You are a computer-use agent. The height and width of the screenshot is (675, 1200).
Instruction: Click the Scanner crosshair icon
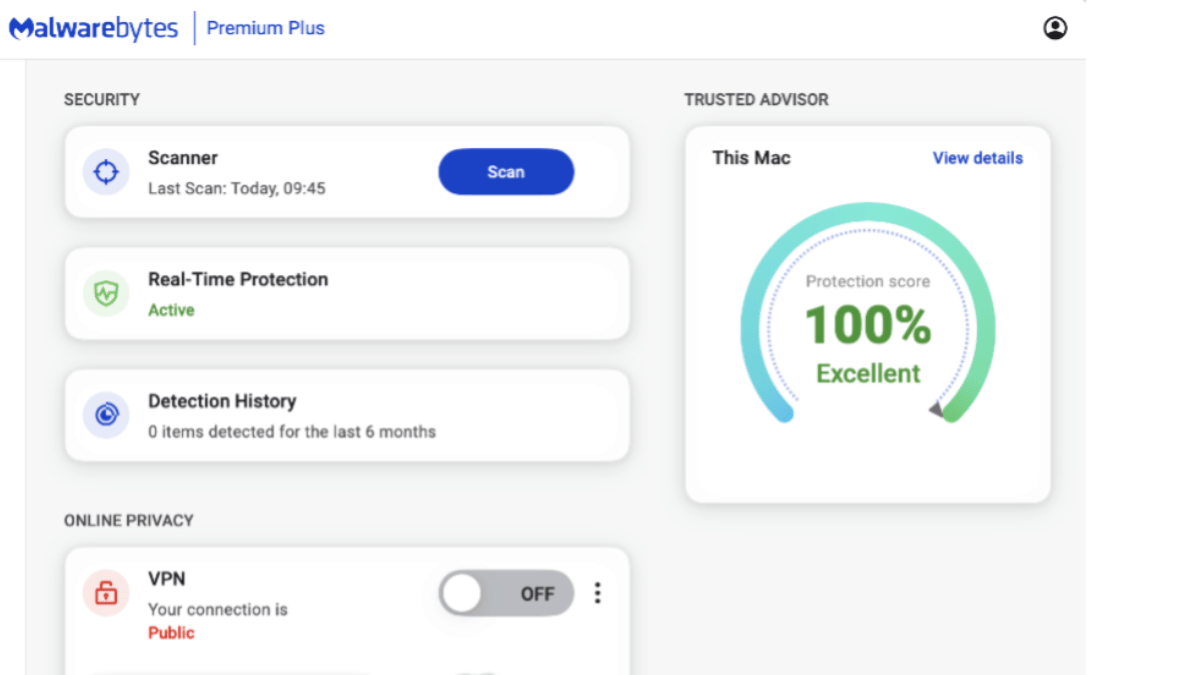(106, 172)
